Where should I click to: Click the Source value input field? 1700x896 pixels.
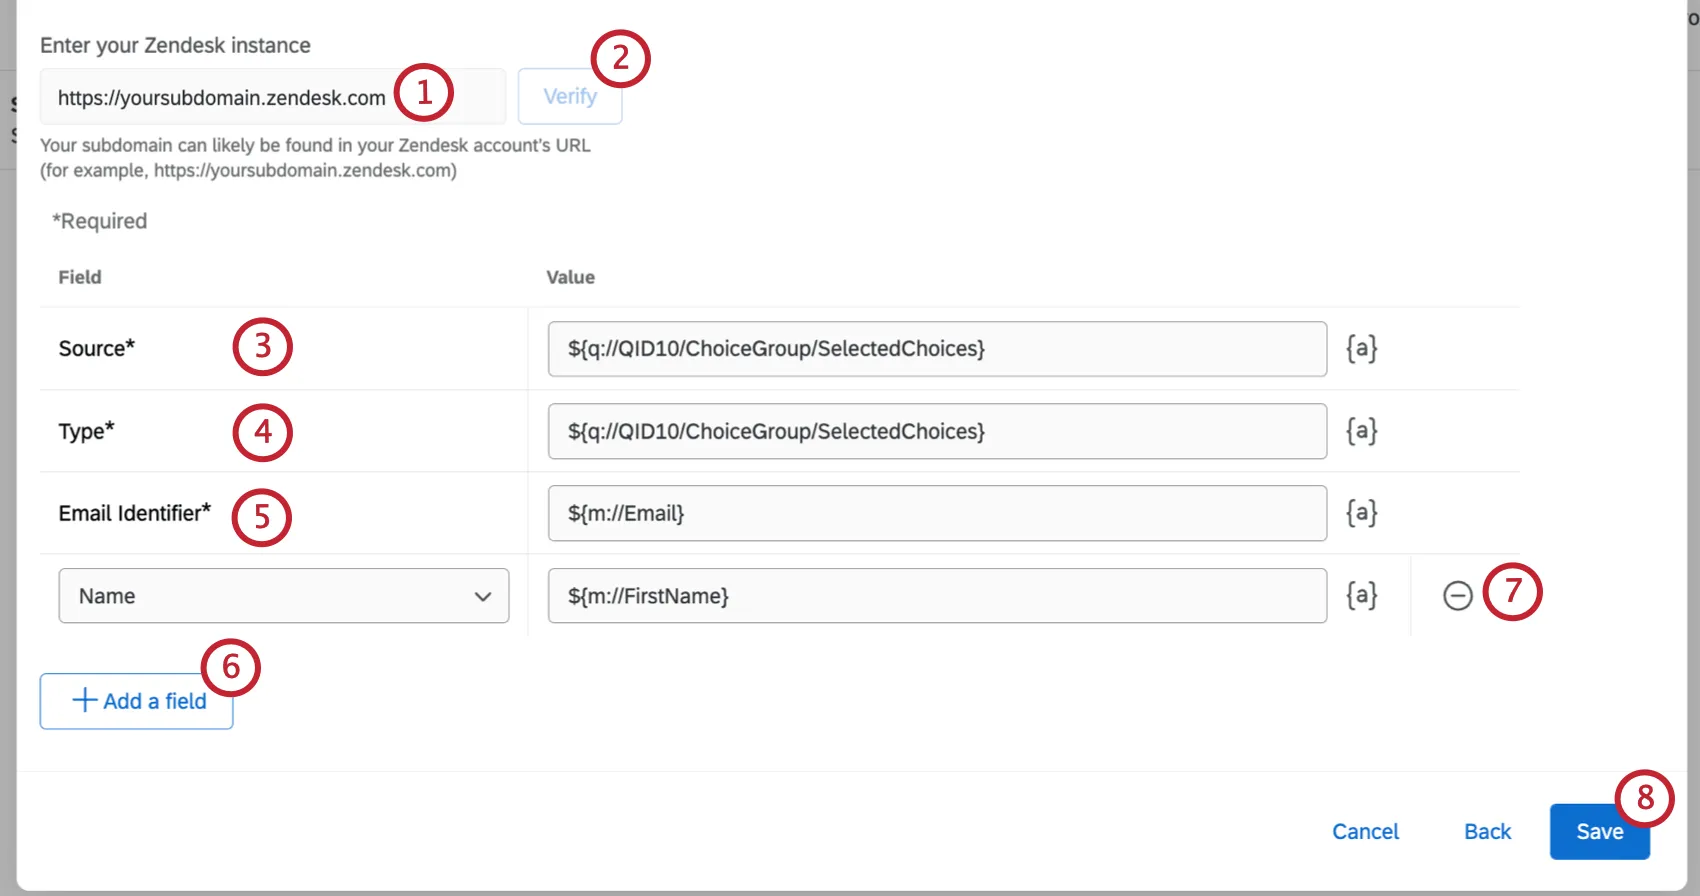click(x=937, y=349)
